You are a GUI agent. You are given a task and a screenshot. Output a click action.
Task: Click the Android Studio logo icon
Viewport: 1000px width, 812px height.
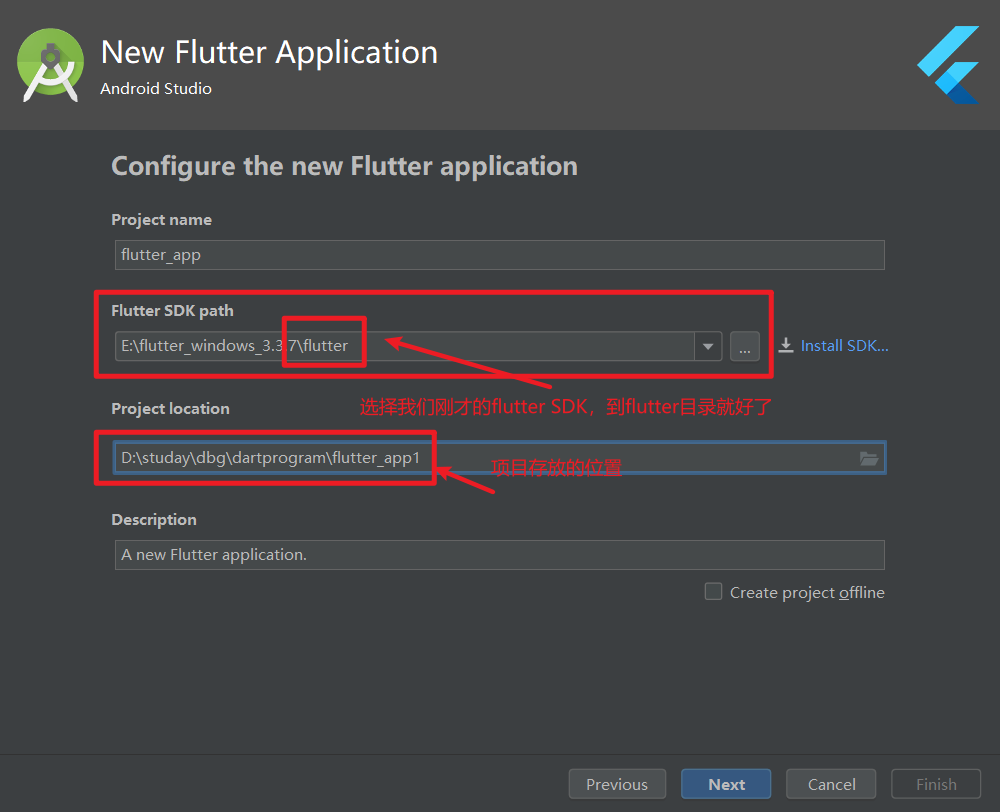click(51, 66)
